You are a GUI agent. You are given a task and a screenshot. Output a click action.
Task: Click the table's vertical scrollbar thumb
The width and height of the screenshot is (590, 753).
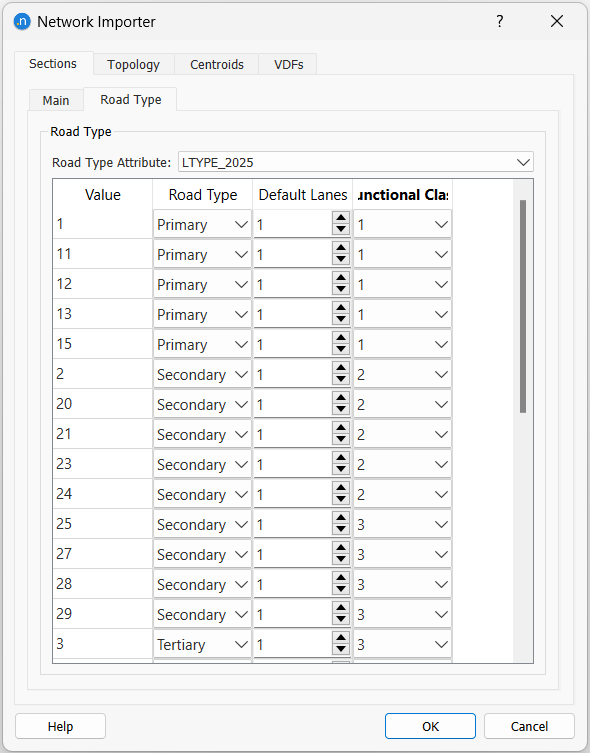click(523, 306)
